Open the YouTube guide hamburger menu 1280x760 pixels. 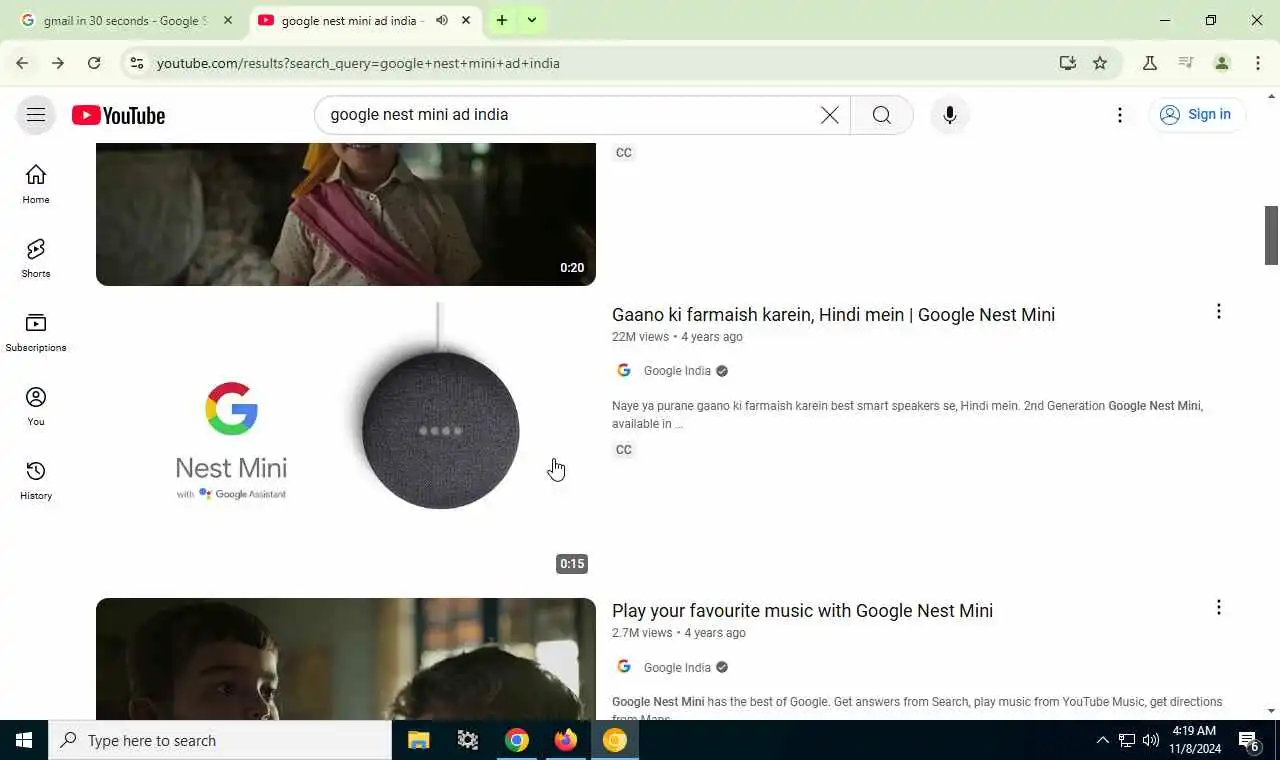[x=36, y=115]
